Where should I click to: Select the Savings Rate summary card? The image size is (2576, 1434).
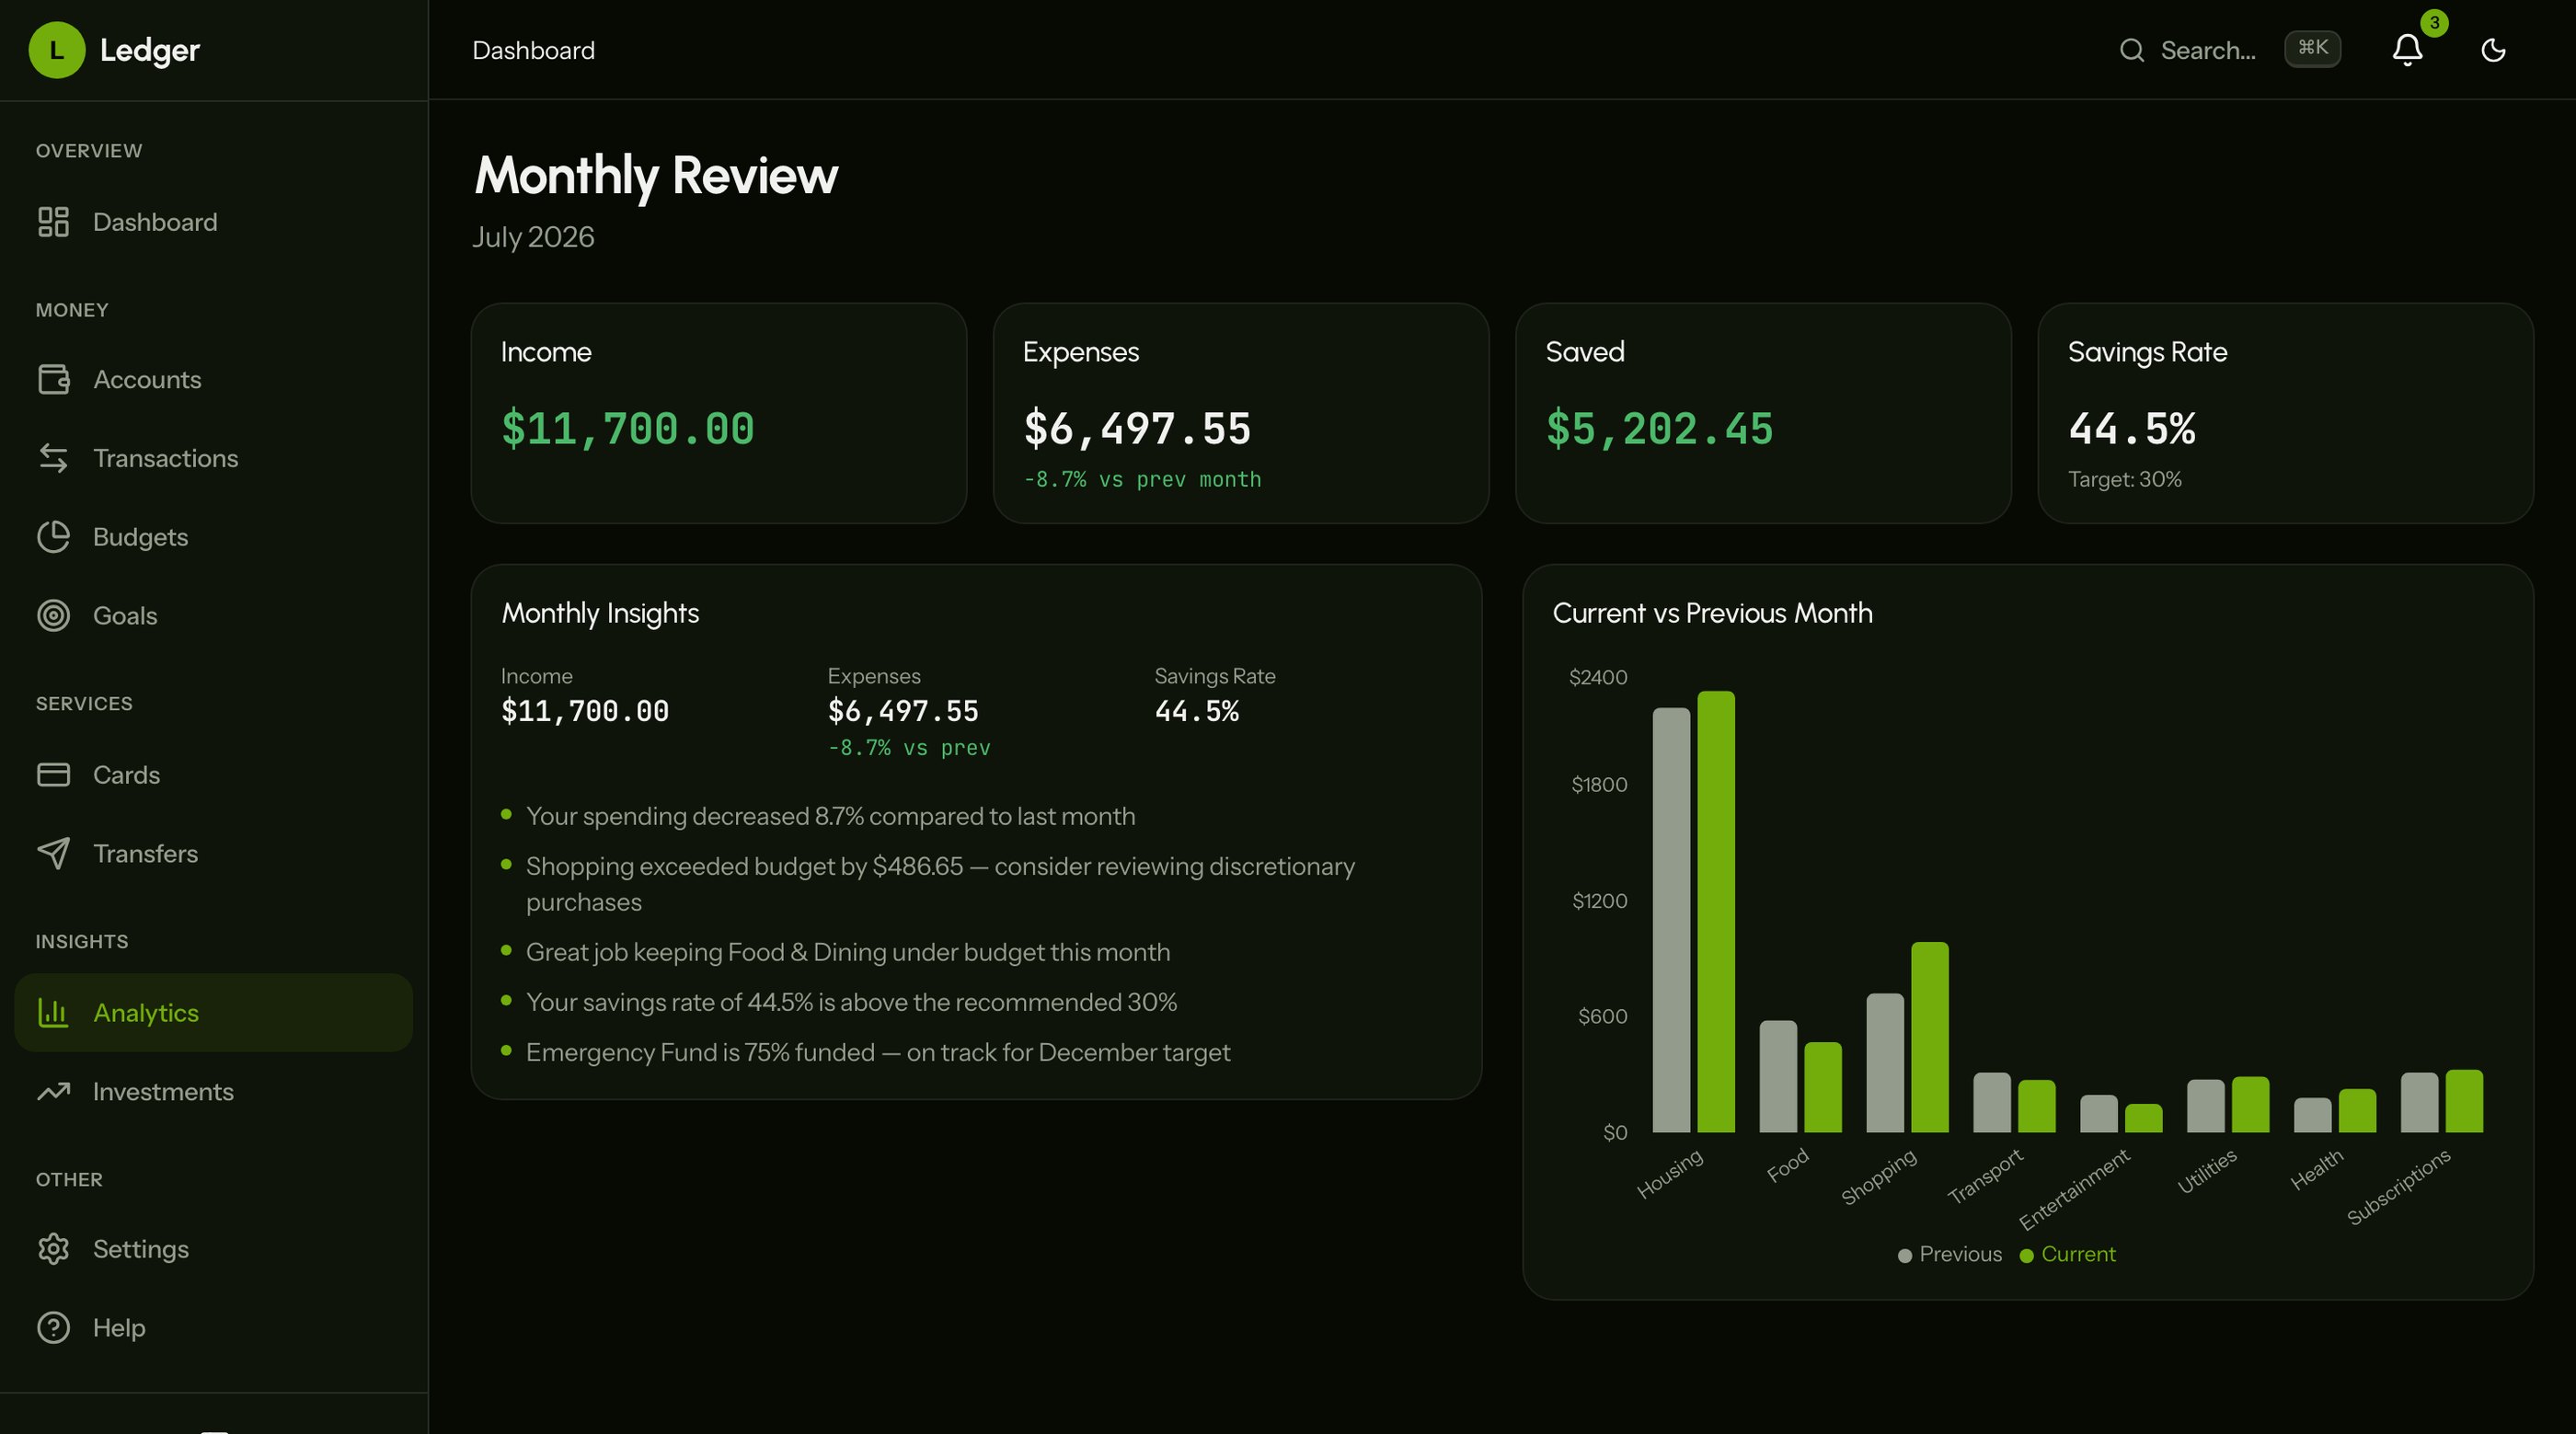[2286, 413]
